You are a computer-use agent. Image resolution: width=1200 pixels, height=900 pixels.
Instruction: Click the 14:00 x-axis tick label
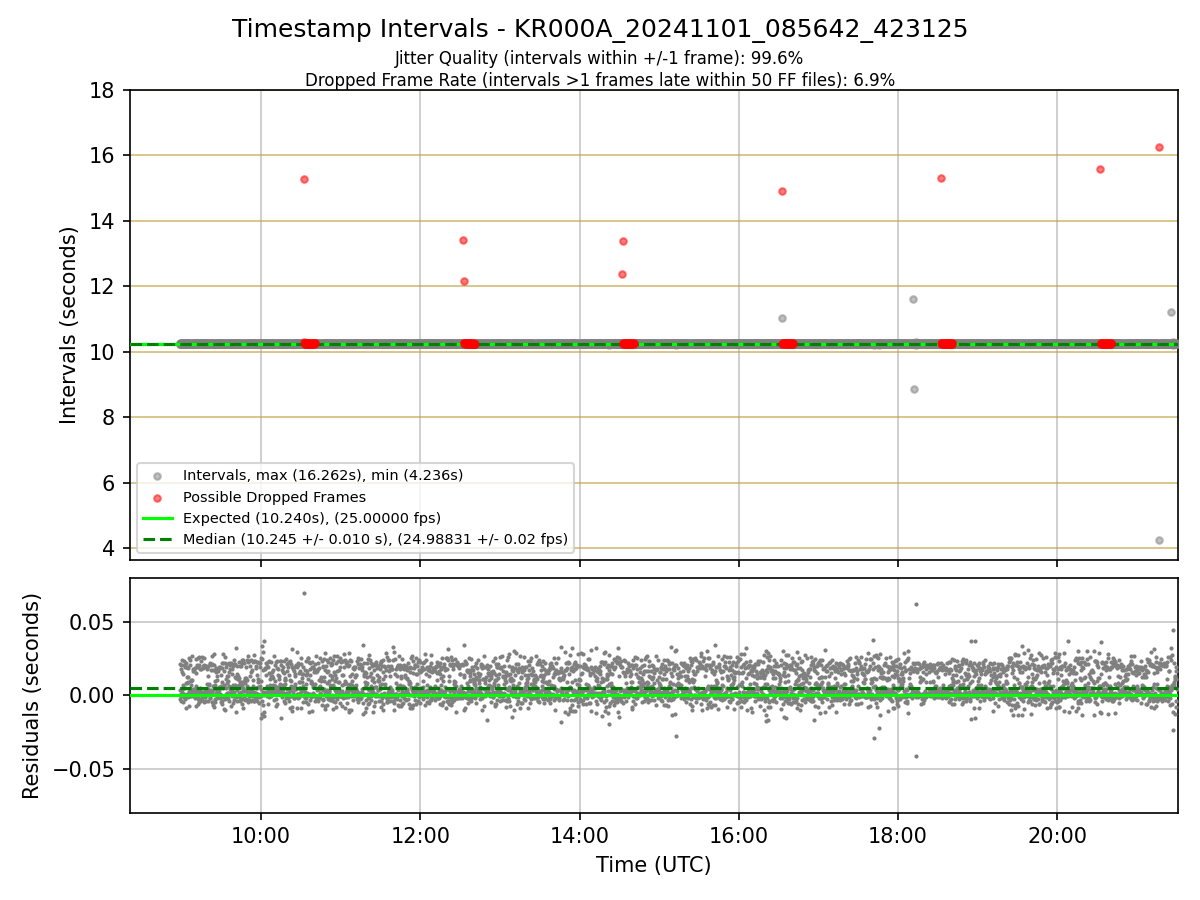pos(580,836)
